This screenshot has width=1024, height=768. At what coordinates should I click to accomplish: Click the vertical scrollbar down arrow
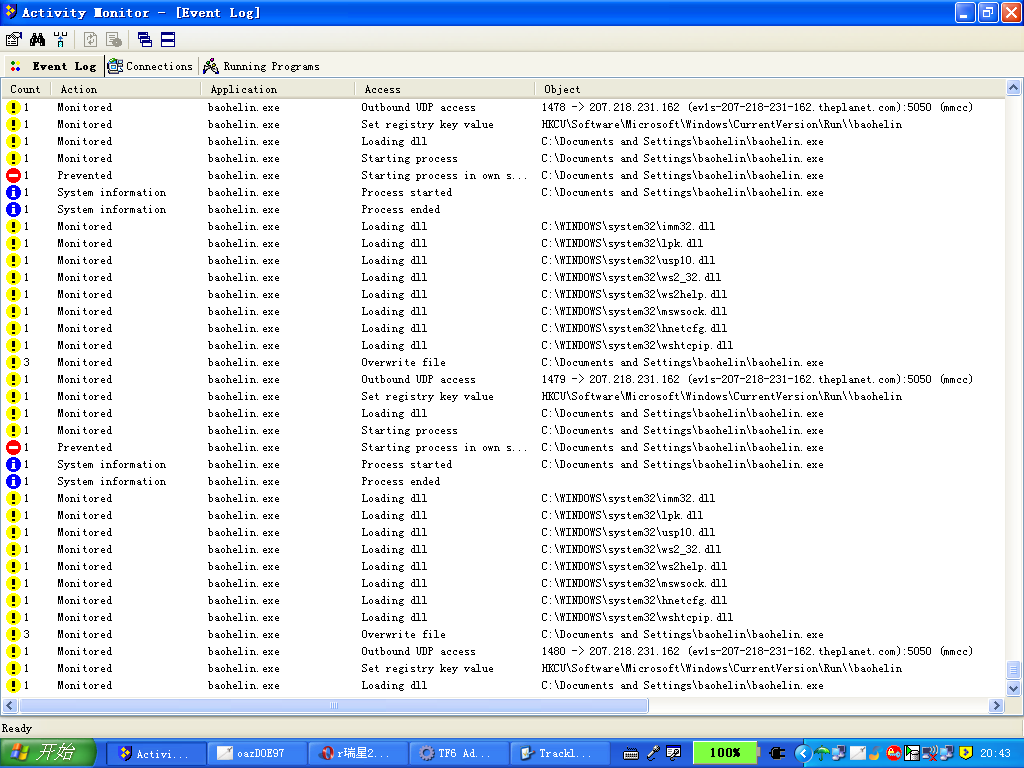tap(1013, 688)
